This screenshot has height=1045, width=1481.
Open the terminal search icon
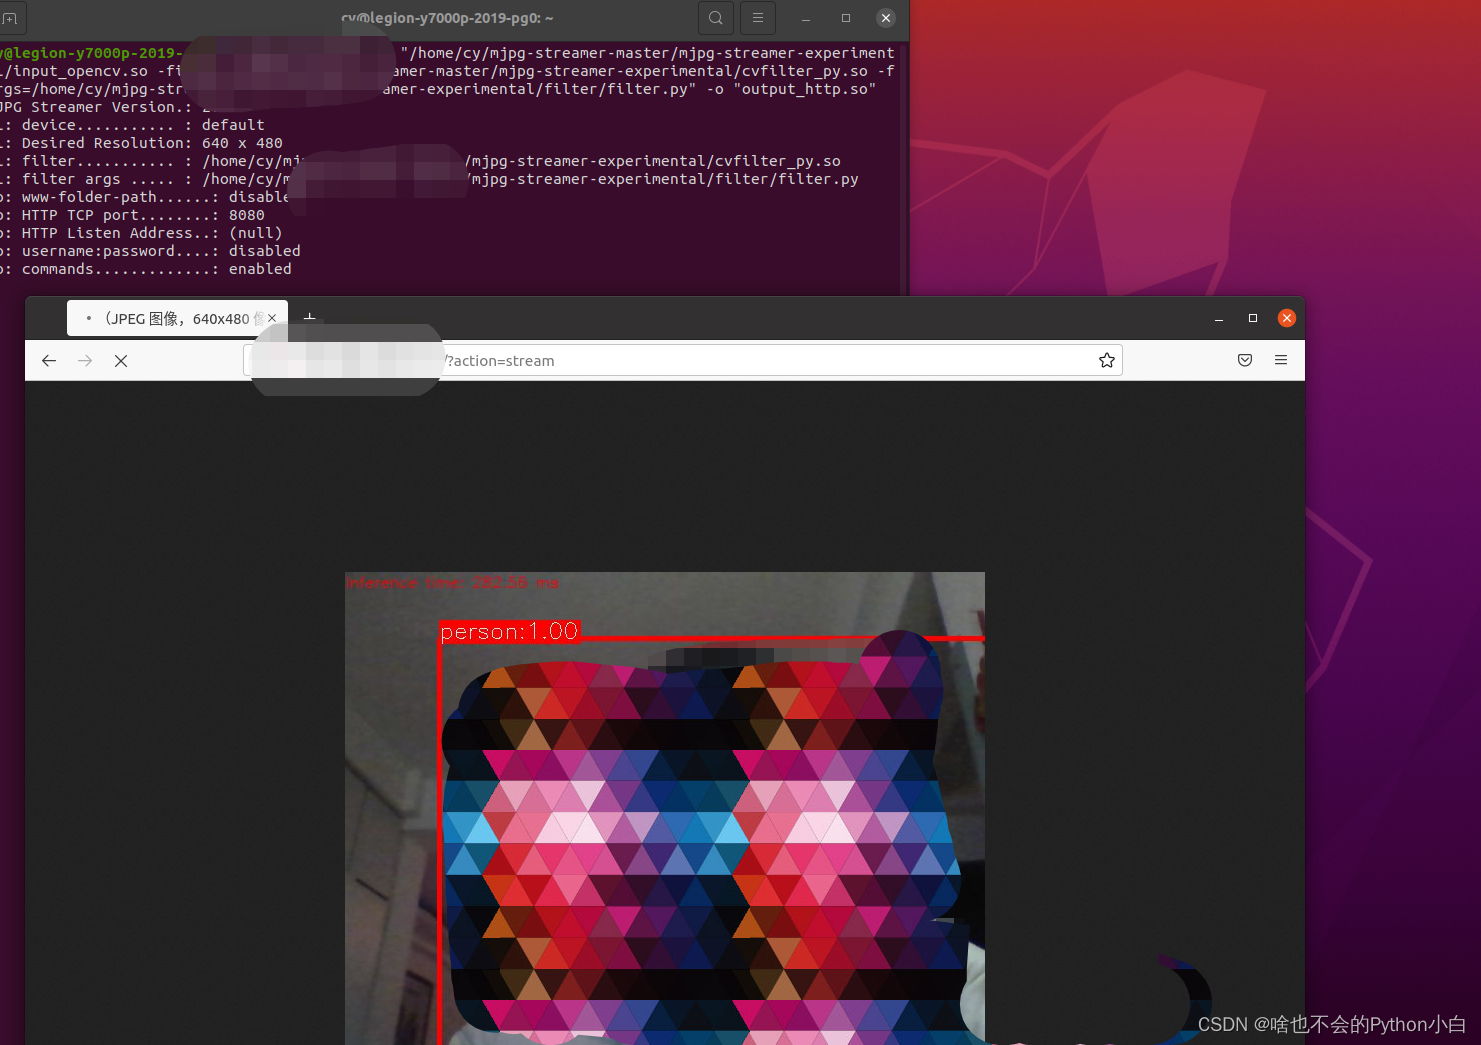pyautogui.click(x=715, y=18)
